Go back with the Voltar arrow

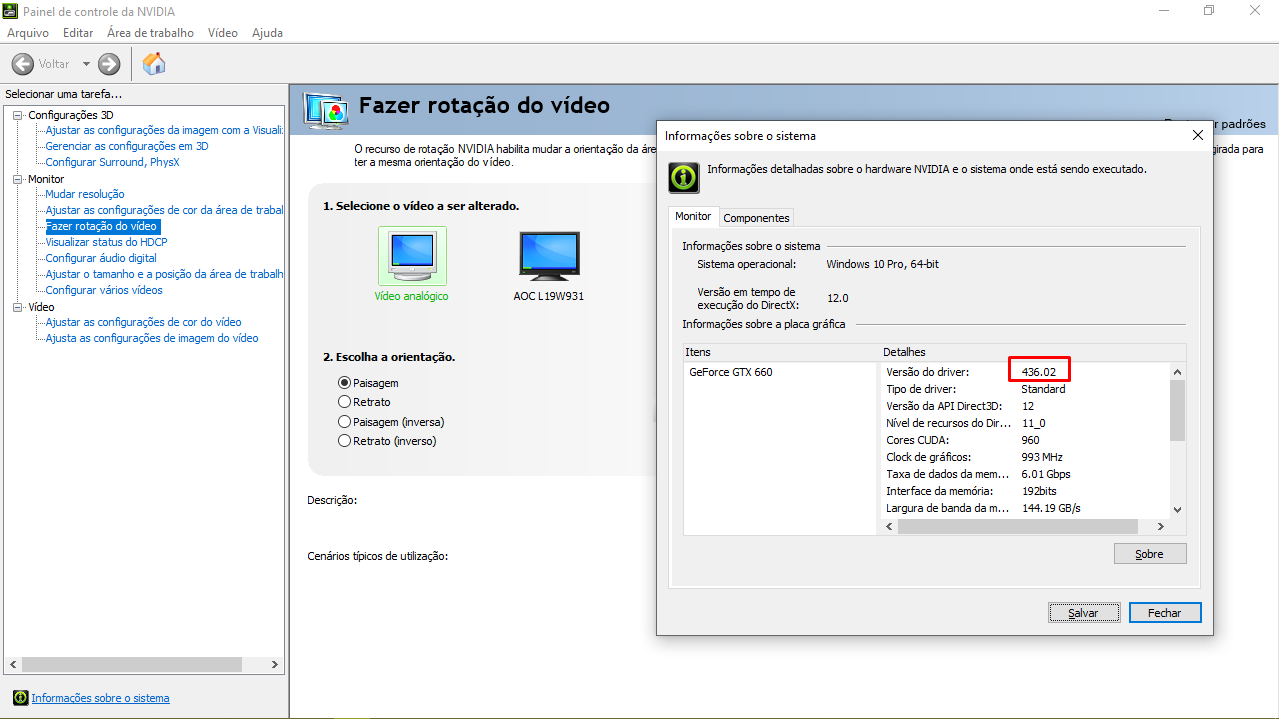point(23,64)
